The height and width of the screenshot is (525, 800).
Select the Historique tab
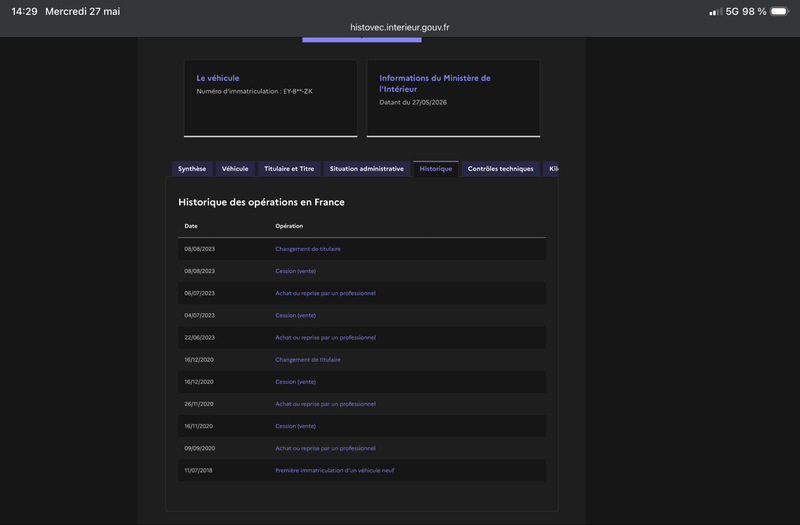click(x=436, y=169)
